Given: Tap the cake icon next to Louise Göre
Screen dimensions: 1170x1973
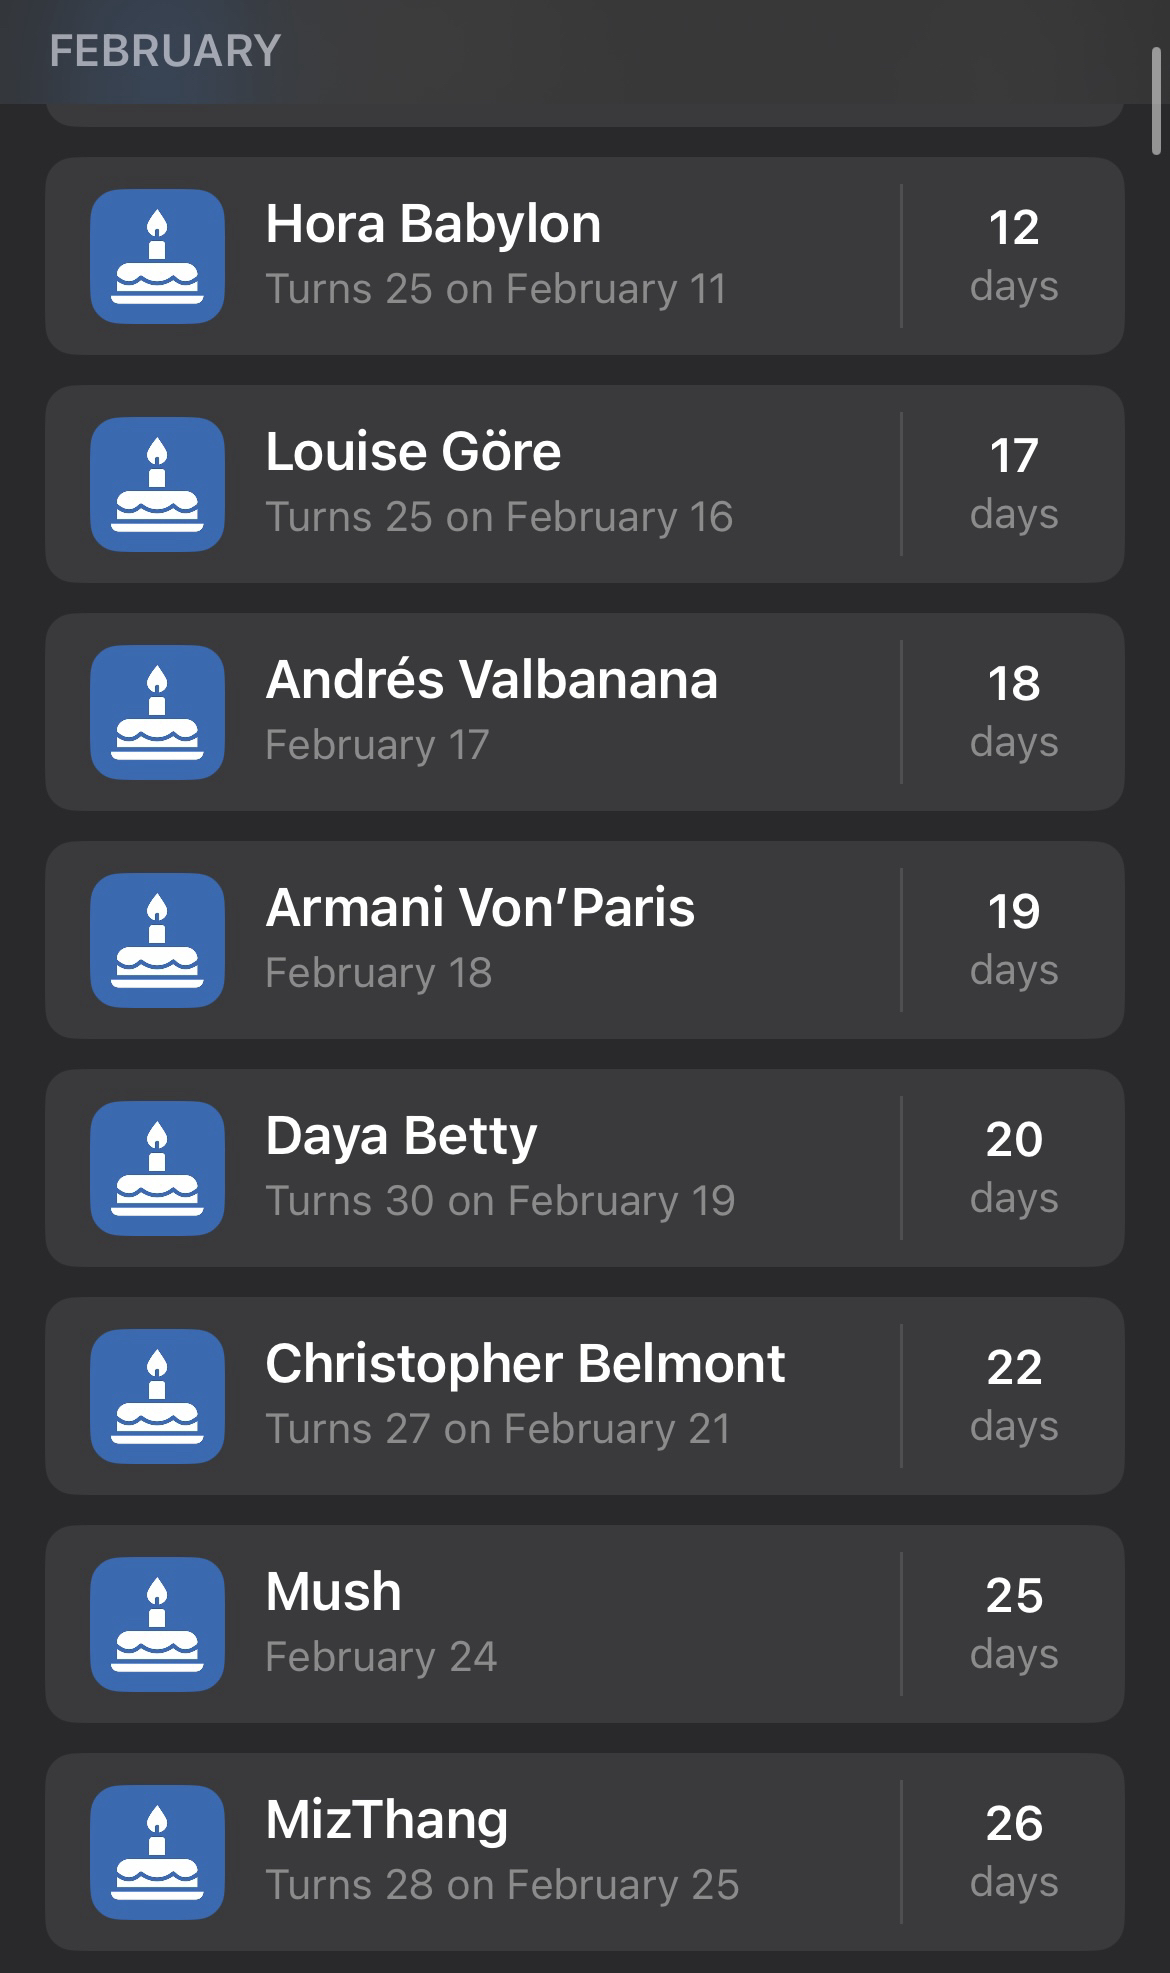Looking at the screenshot, I should click(157, 484).
